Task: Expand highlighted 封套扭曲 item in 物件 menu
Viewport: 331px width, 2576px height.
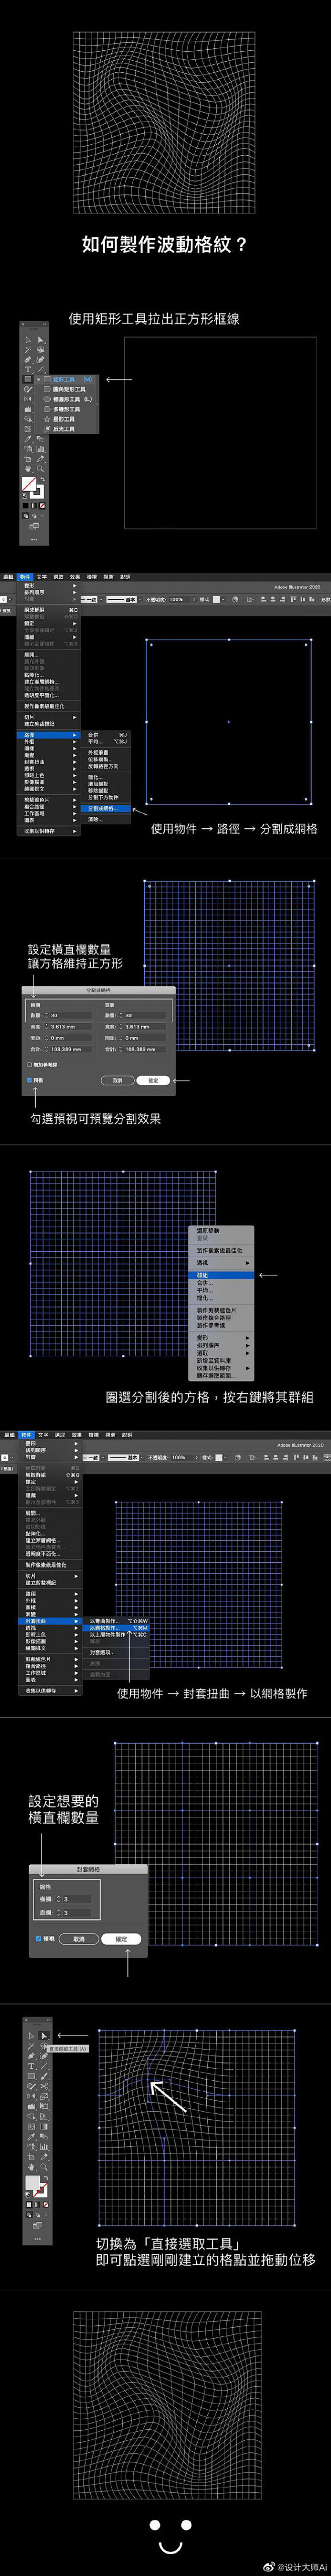Action: point(51,1622)
